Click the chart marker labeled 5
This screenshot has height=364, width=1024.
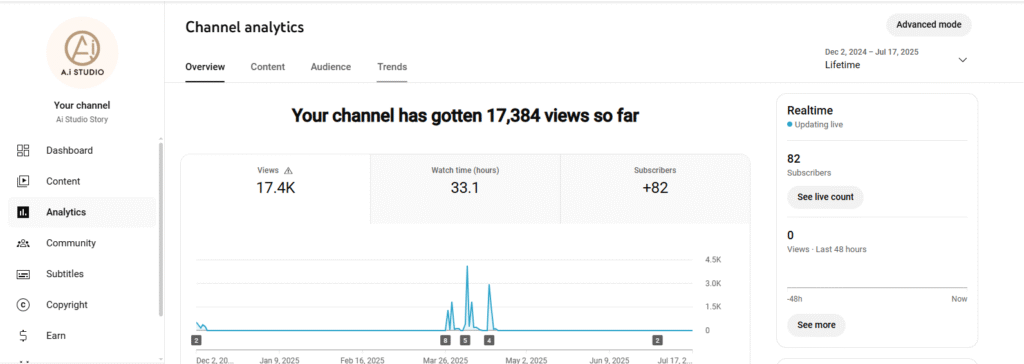point(465,340)
